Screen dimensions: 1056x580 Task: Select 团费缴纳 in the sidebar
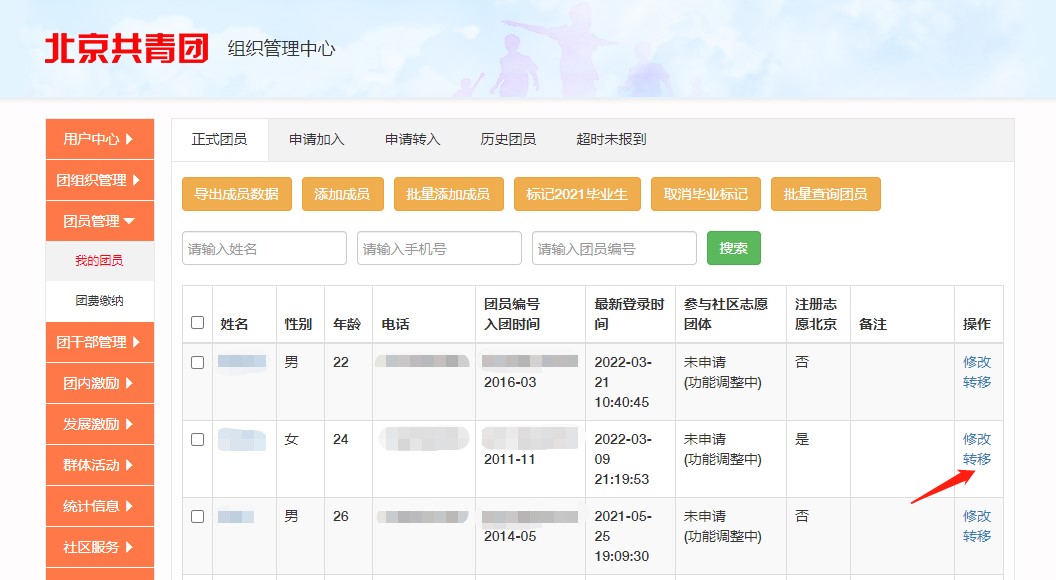point(99,301)
